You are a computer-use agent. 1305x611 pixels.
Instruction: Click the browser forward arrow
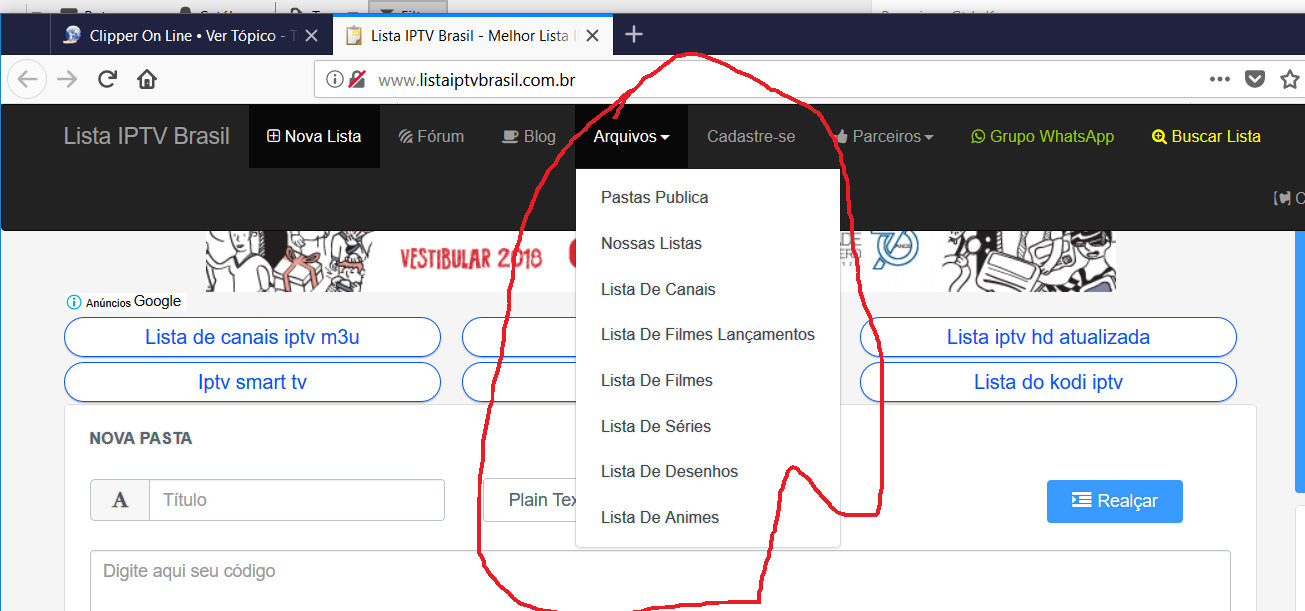(67, 80)
